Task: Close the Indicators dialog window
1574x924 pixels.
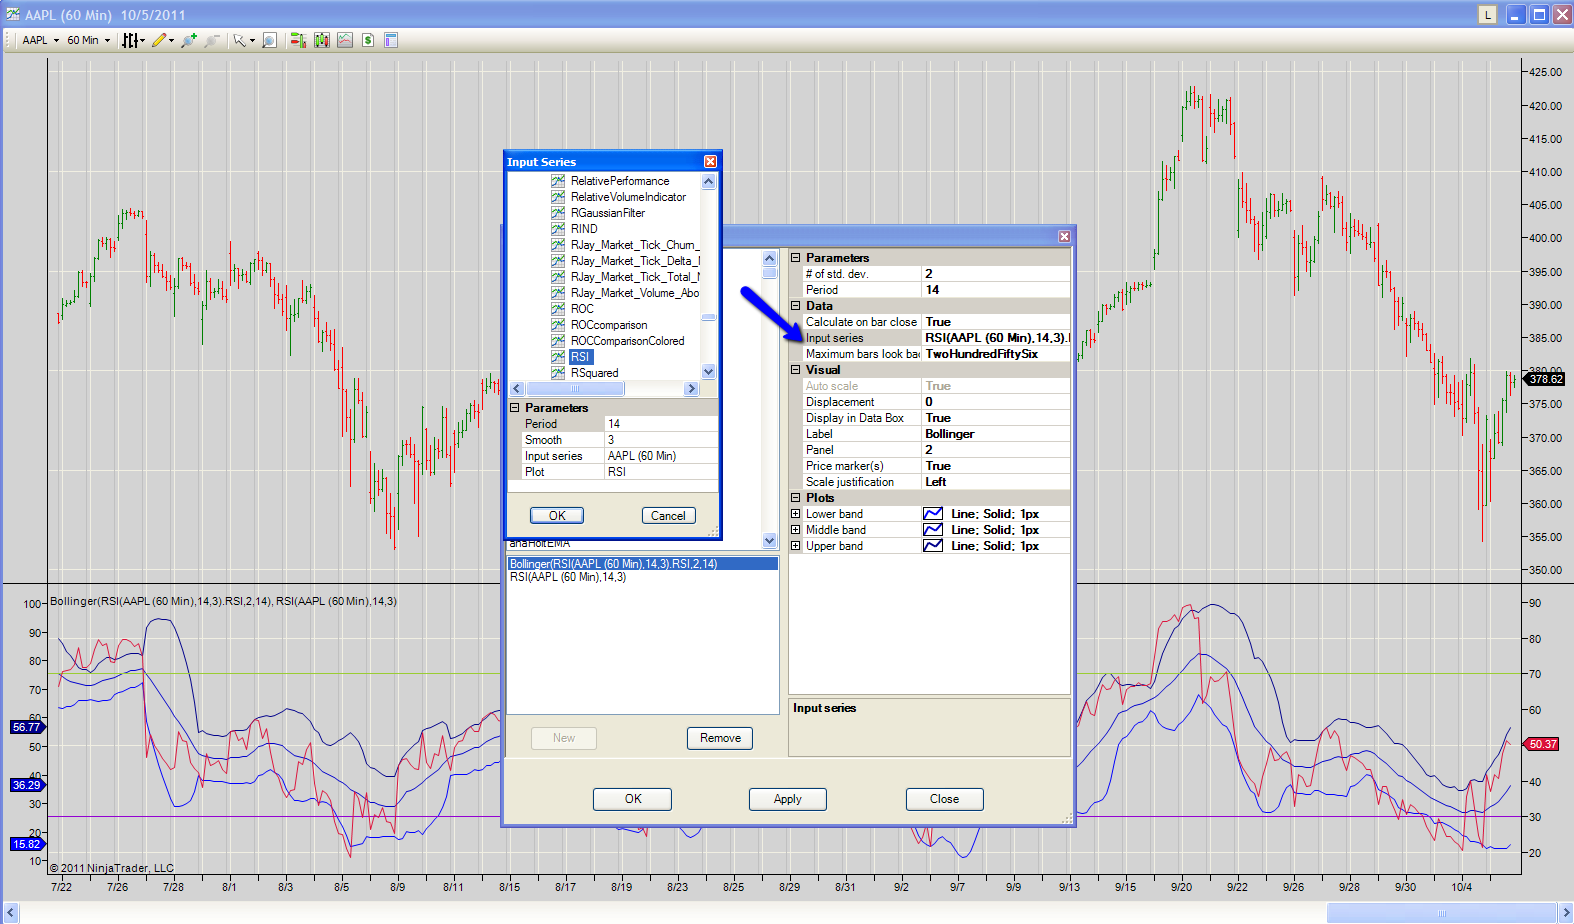Action: pos(1064,236)
